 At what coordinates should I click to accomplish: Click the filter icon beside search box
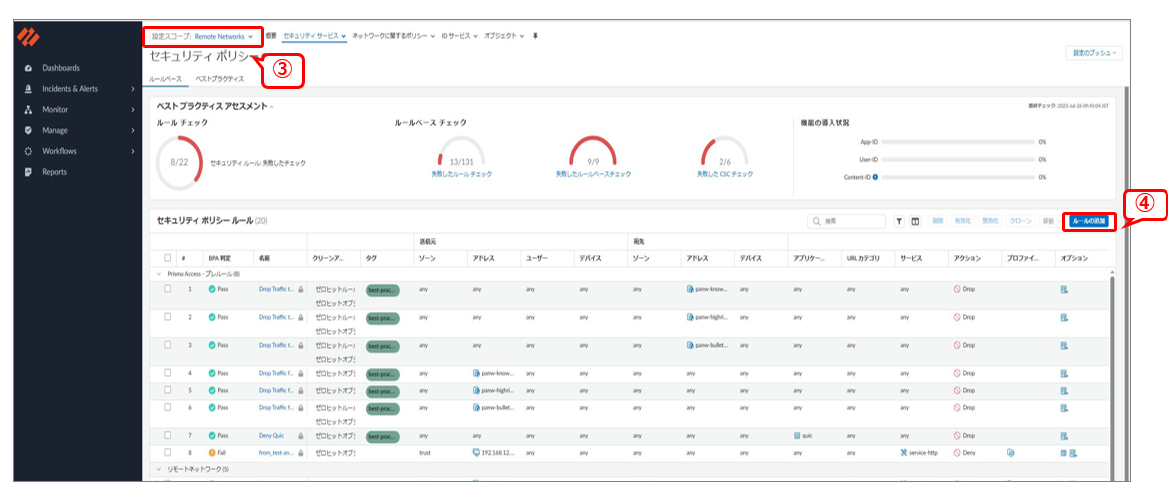[899, 221]
